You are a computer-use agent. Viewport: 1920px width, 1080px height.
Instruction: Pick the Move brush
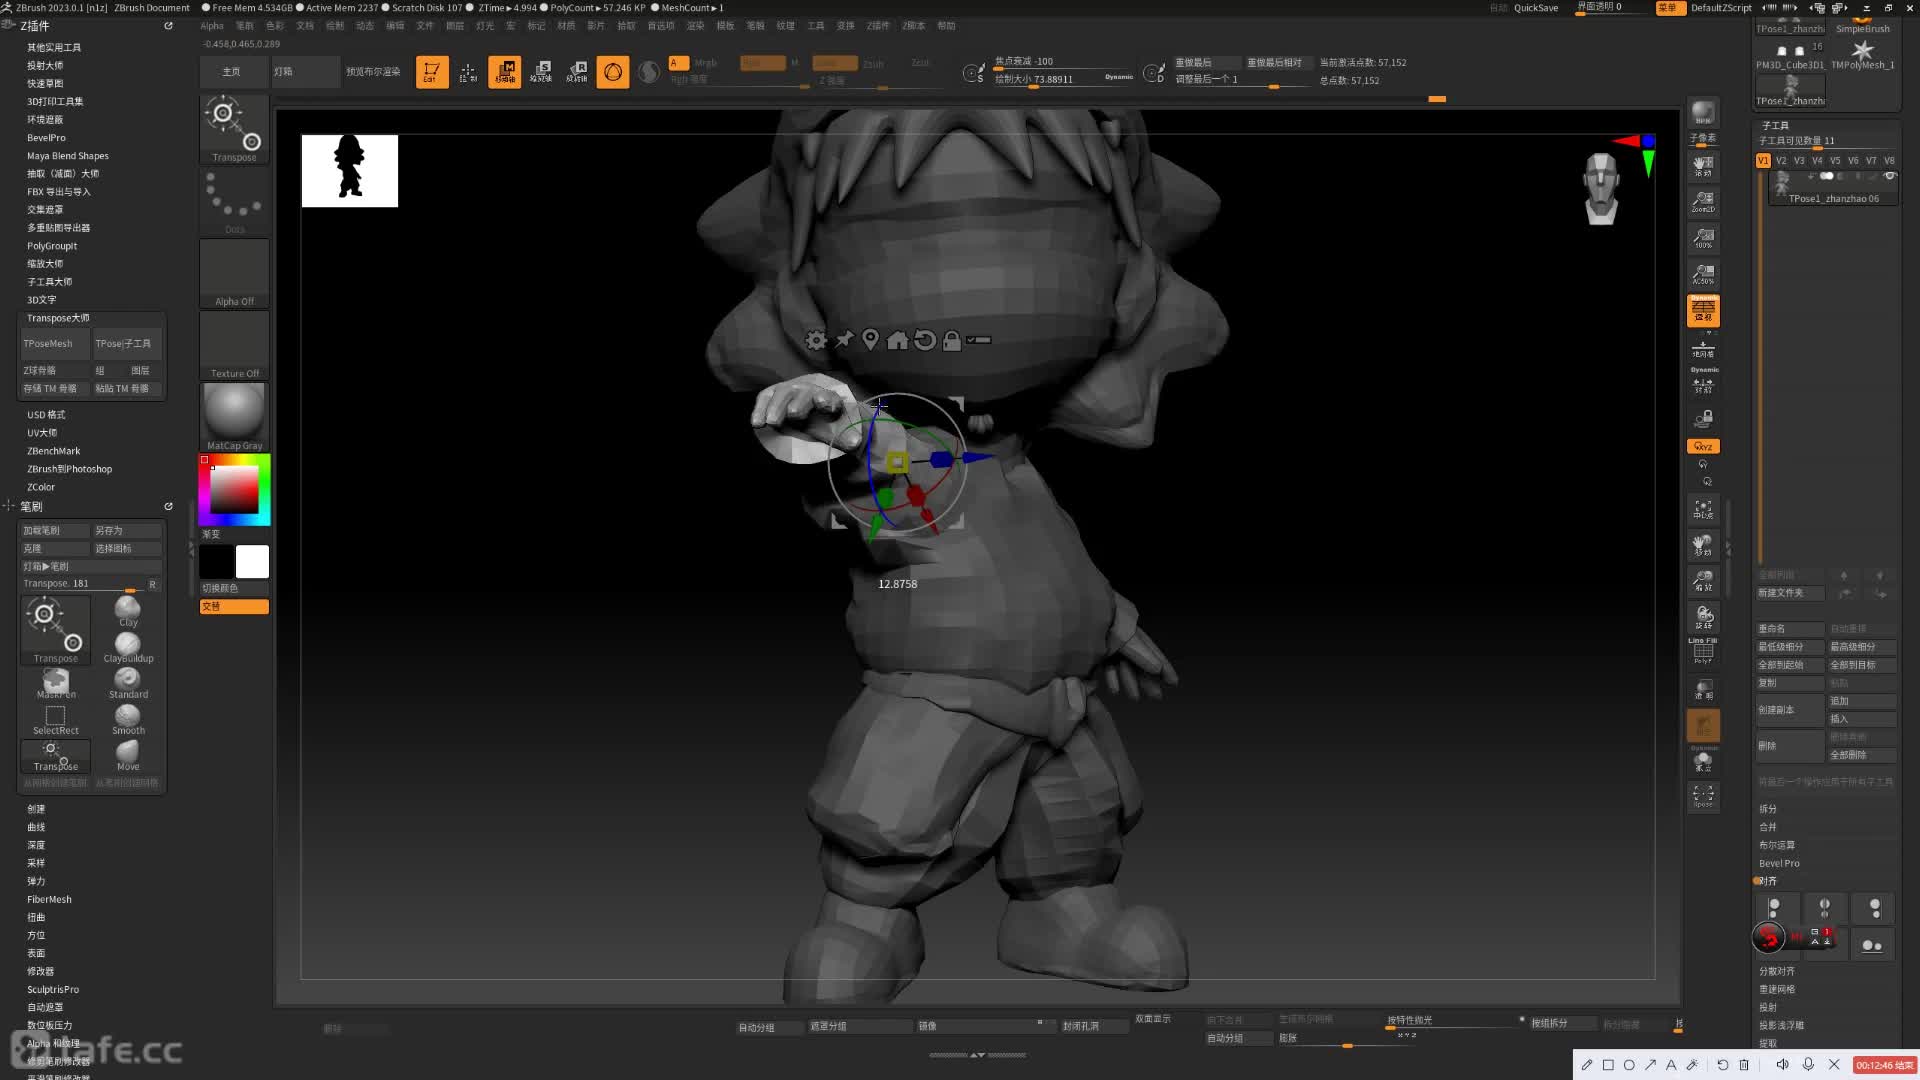(x=128, y=755)
